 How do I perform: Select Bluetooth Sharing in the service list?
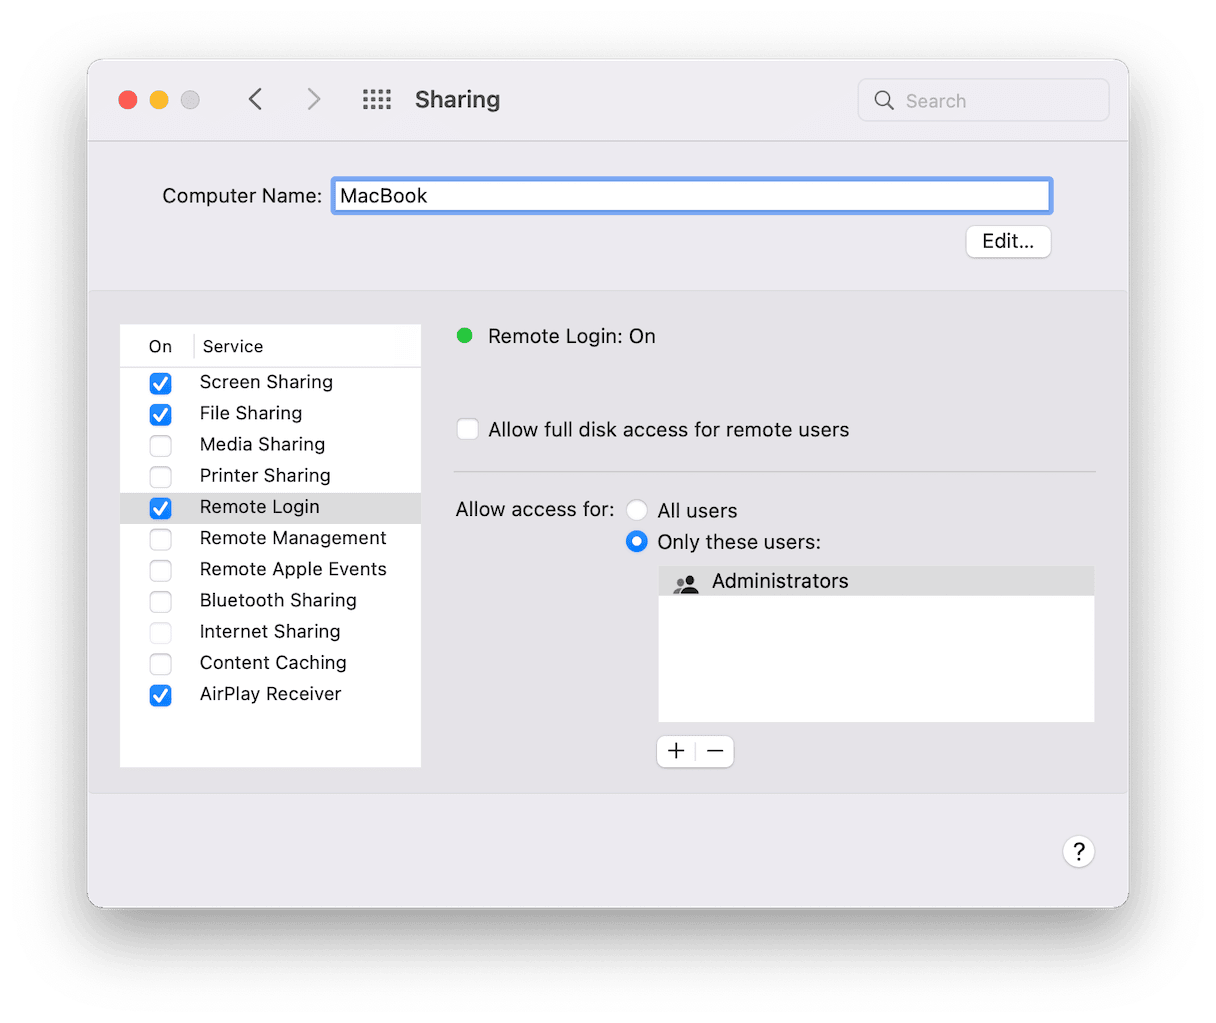pyautogui.click(x=278, y=600)
